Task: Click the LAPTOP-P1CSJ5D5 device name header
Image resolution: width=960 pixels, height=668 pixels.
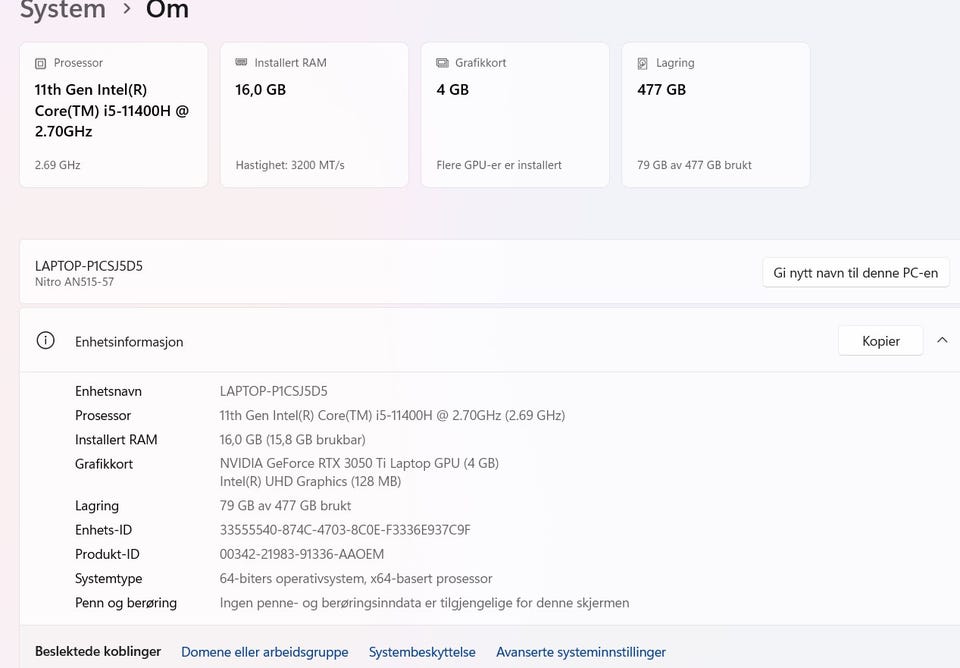Action: [x=89, y=266]
